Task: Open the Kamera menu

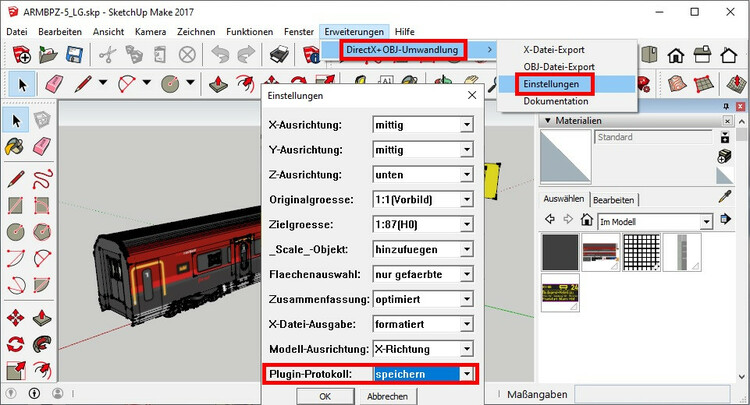Action: coord(150,32)
